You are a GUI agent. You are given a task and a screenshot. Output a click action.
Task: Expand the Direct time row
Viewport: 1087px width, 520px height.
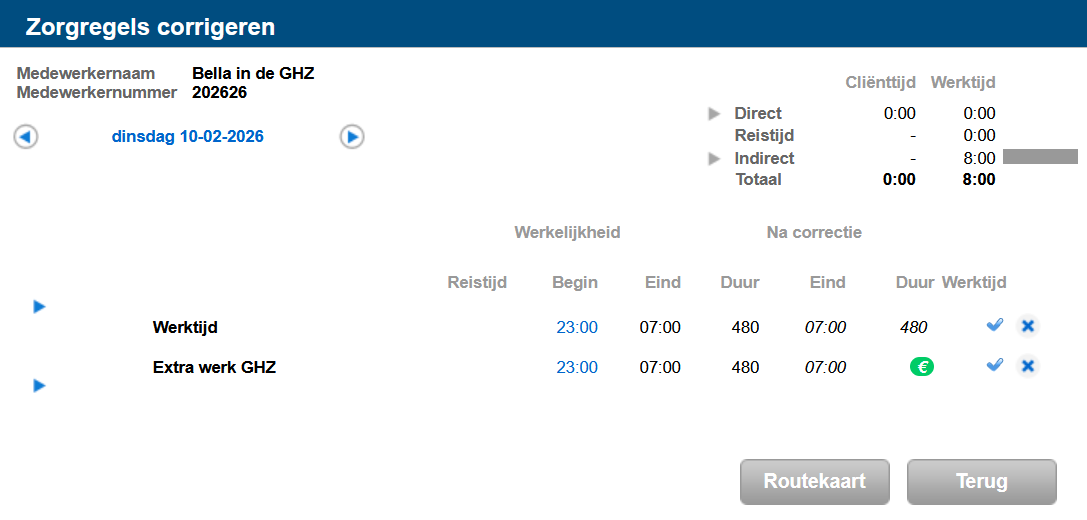[x=714, y=114]
